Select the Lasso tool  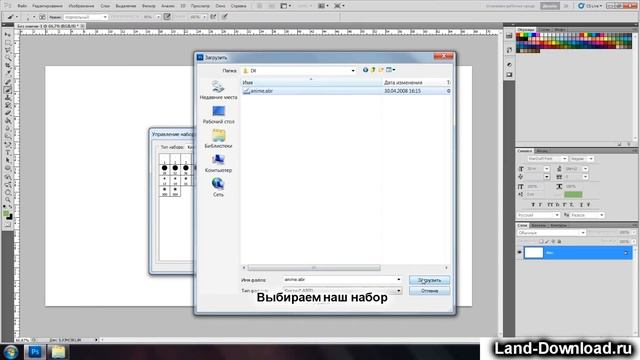[x=8, y=50]
